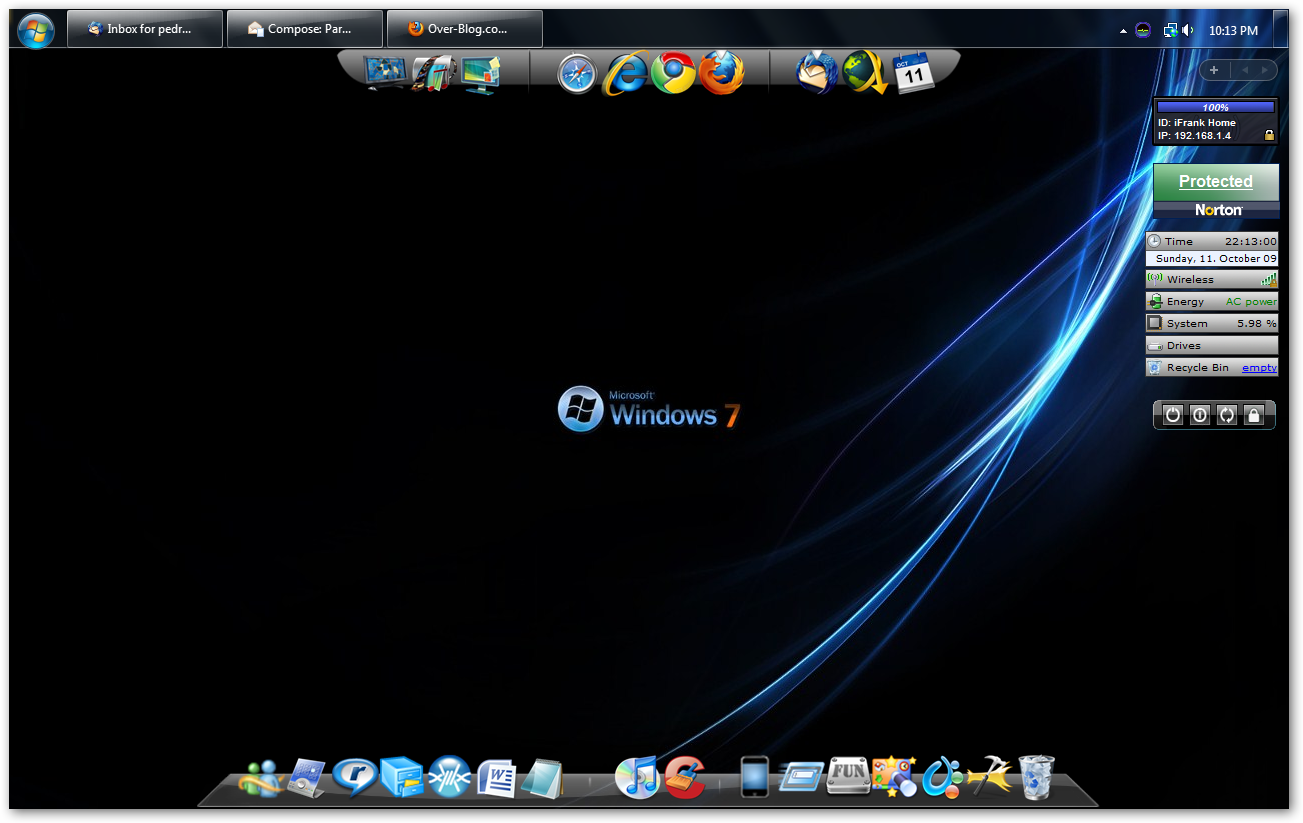Viewport: 1303px width, 823px height.
Task: Click the Protected Norton status link
Action: point(1215,181)
